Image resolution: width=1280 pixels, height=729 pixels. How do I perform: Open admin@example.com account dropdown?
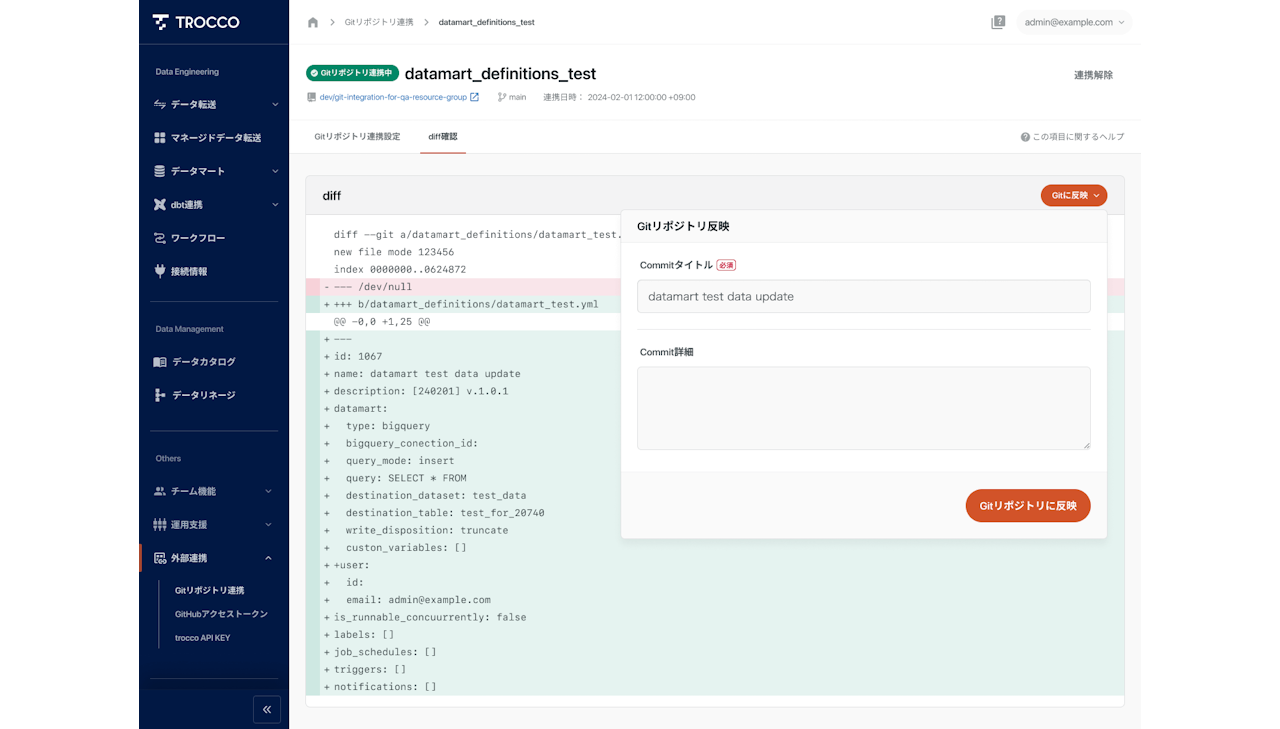click(x=1074, y=22)
